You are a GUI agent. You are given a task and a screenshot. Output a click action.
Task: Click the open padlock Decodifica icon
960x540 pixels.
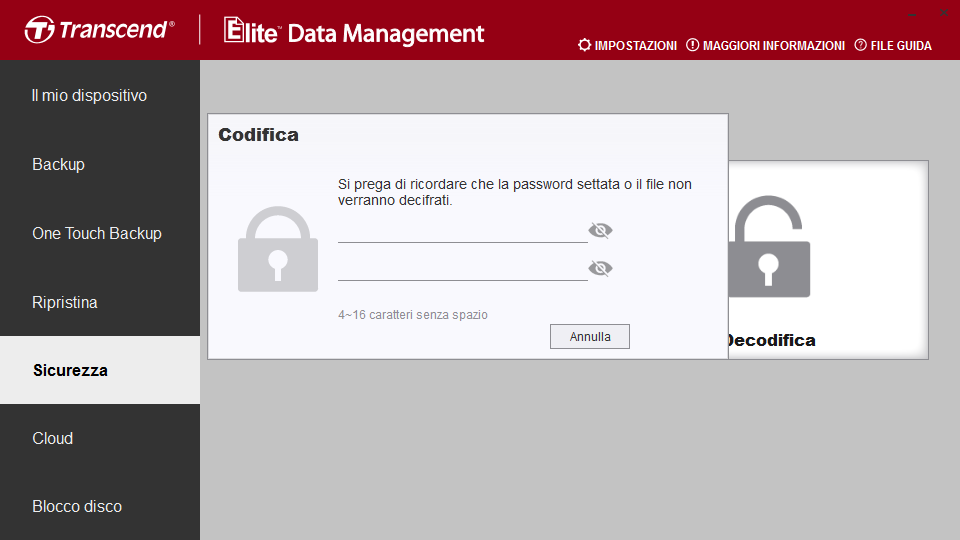pyautogui.click(x=769, y=247)
